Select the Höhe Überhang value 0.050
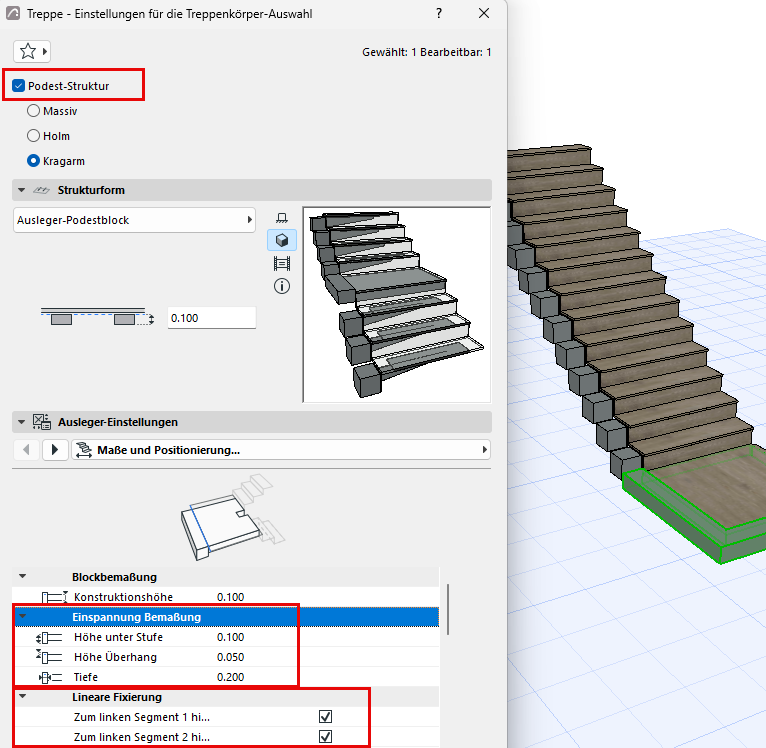 coord(231,657)
